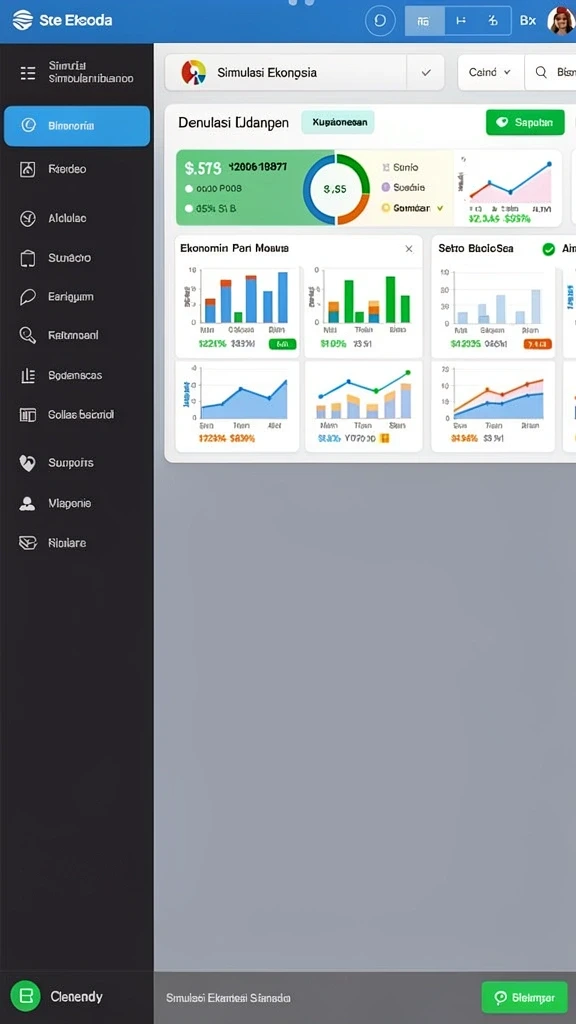The width and height of the screenshot is (576, 1024).
Task: Click the Bx item in top bar
Action: (x=528, y=20)
